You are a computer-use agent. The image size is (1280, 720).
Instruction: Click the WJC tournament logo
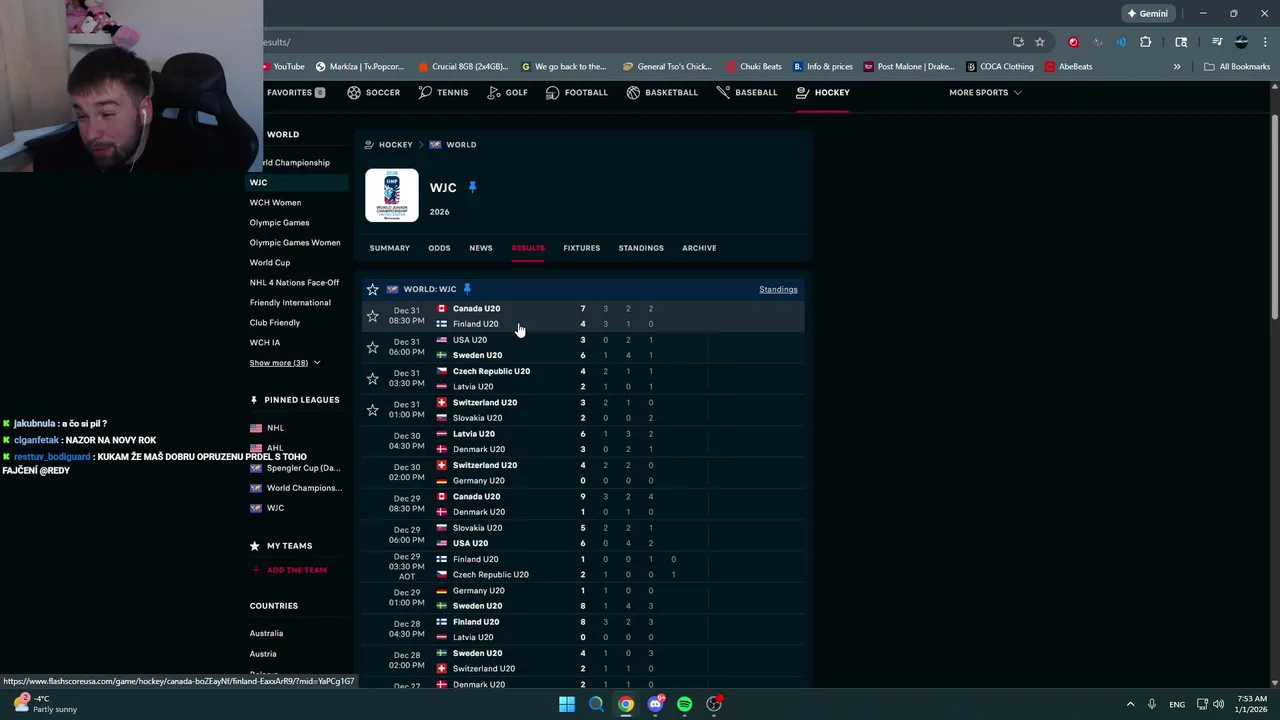(x=392, y=195)
